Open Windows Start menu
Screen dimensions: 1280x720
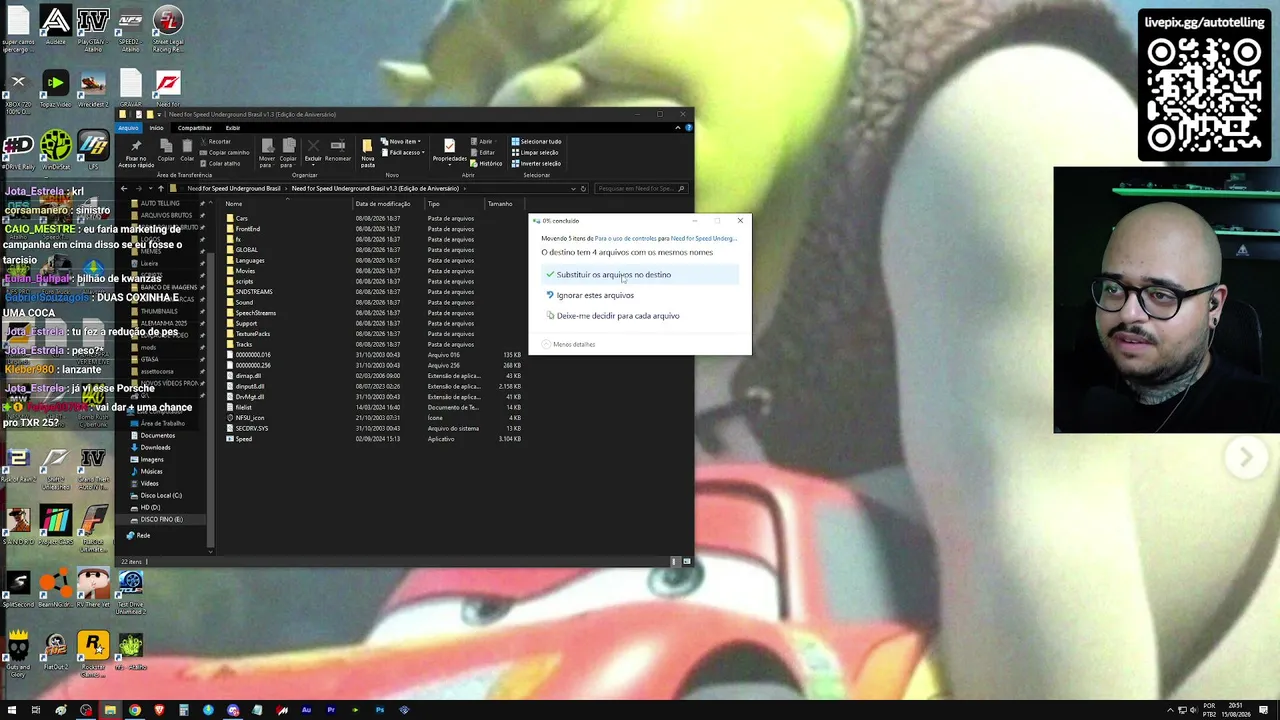coord(12,710)
